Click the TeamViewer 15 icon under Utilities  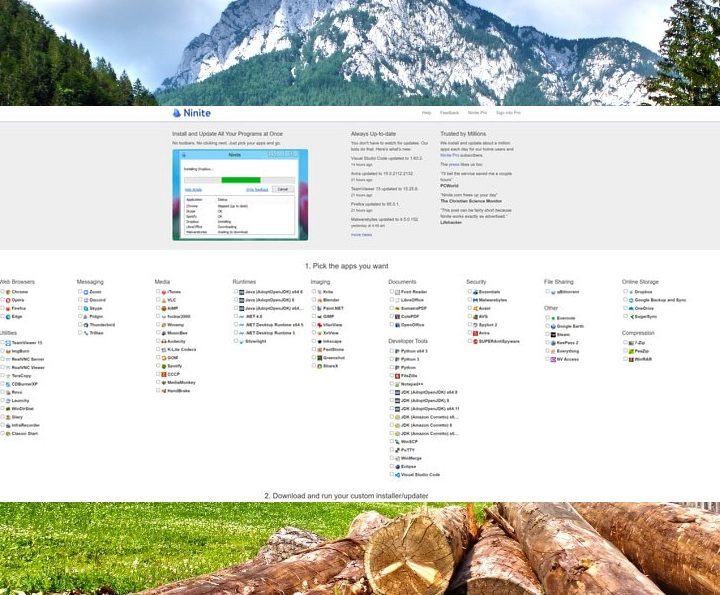pyautogui.click(x=8, y=343)
